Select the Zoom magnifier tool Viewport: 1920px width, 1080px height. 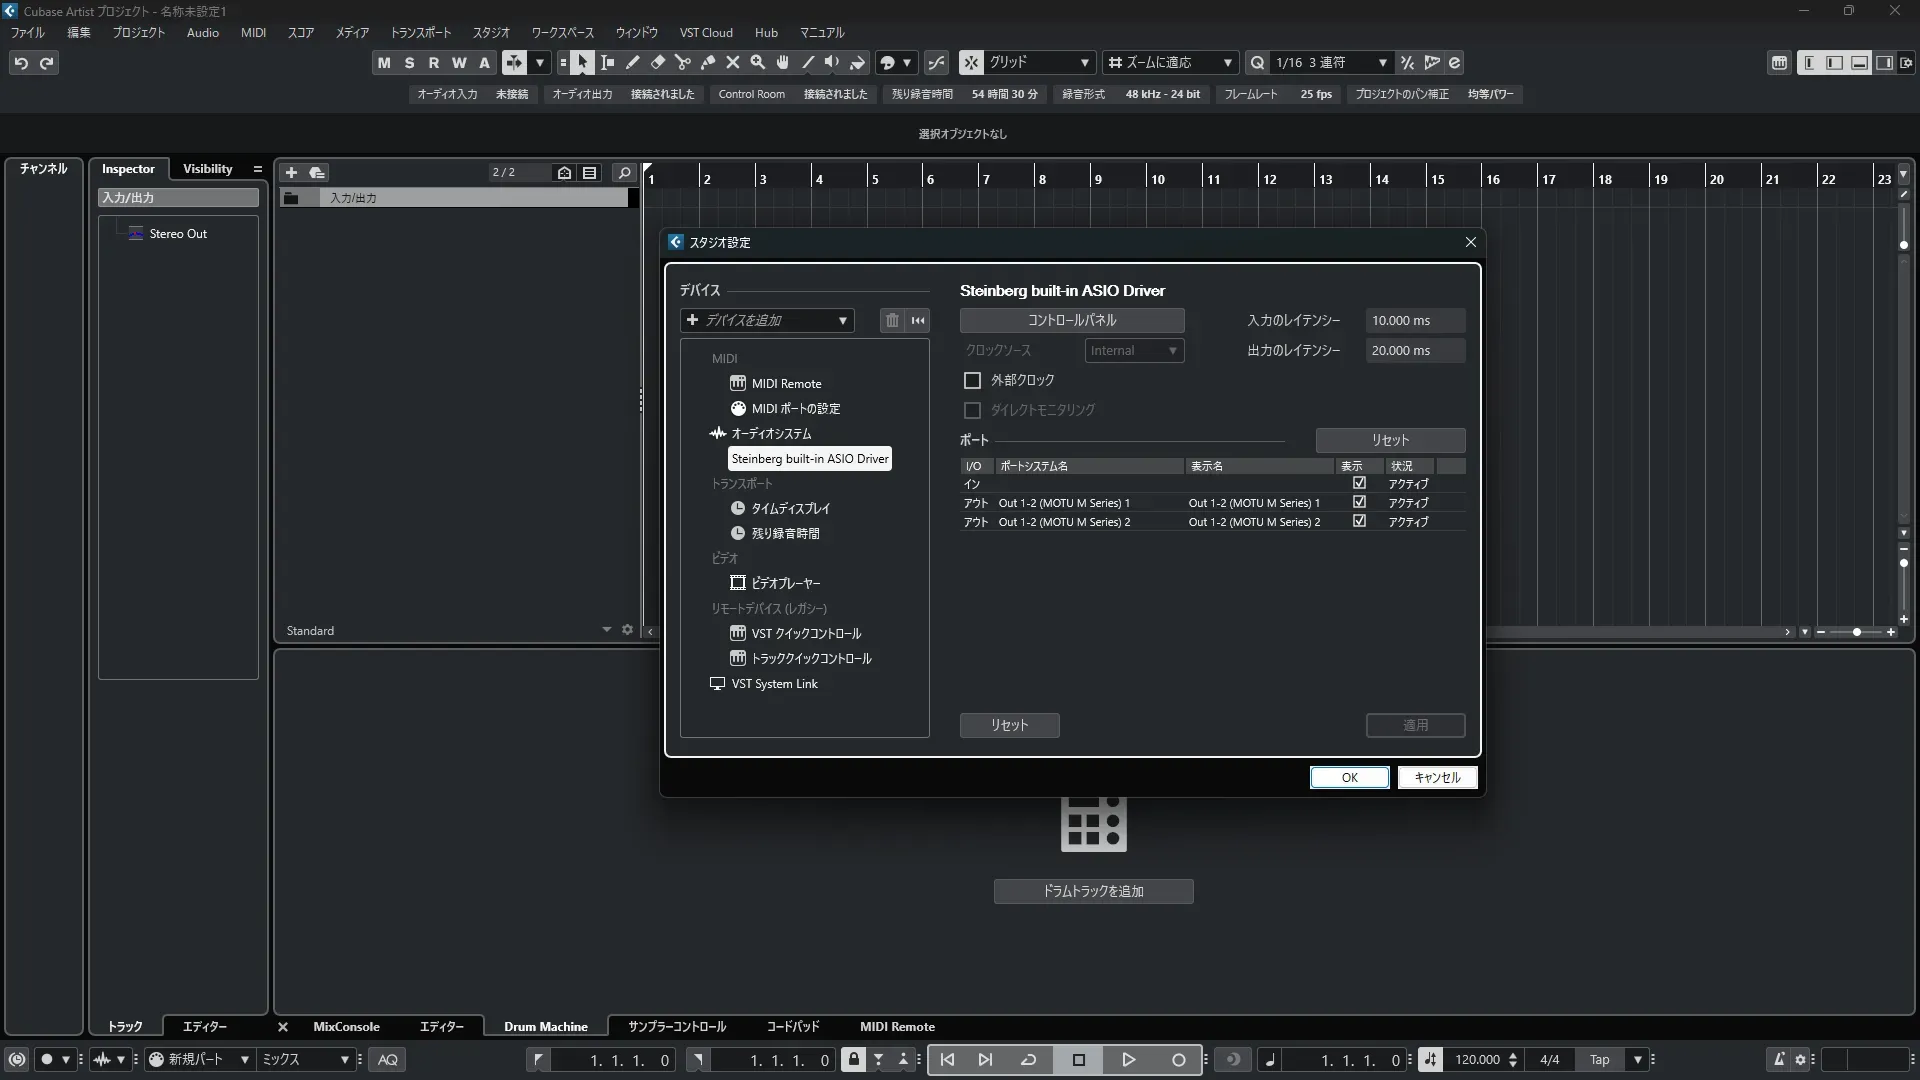(x=758, y=63)
